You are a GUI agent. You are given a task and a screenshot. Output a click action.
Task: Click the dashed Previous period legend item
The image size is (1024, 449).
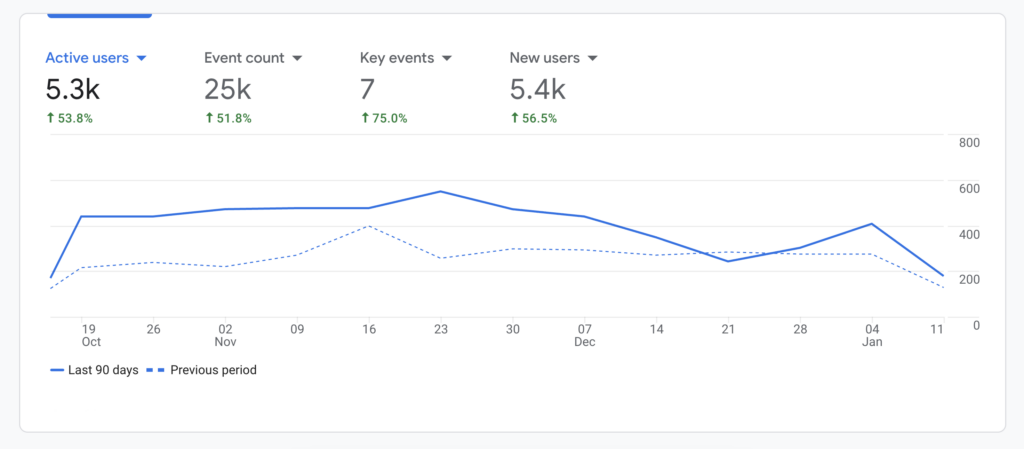coord(203,370)
